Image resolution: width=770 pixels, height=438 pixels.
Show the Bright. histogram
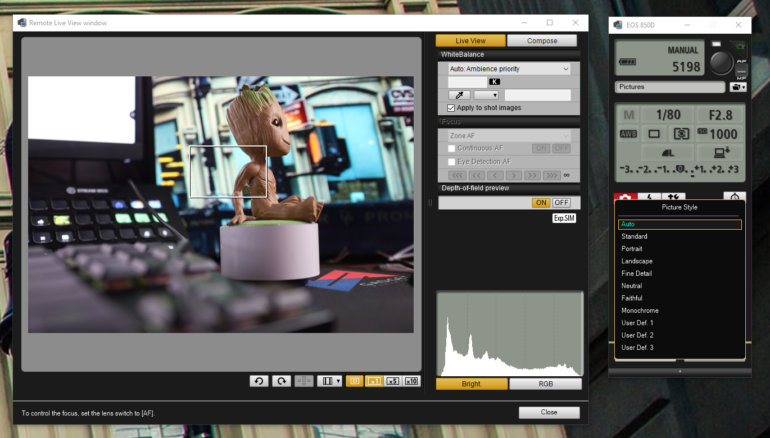point(472,384)
